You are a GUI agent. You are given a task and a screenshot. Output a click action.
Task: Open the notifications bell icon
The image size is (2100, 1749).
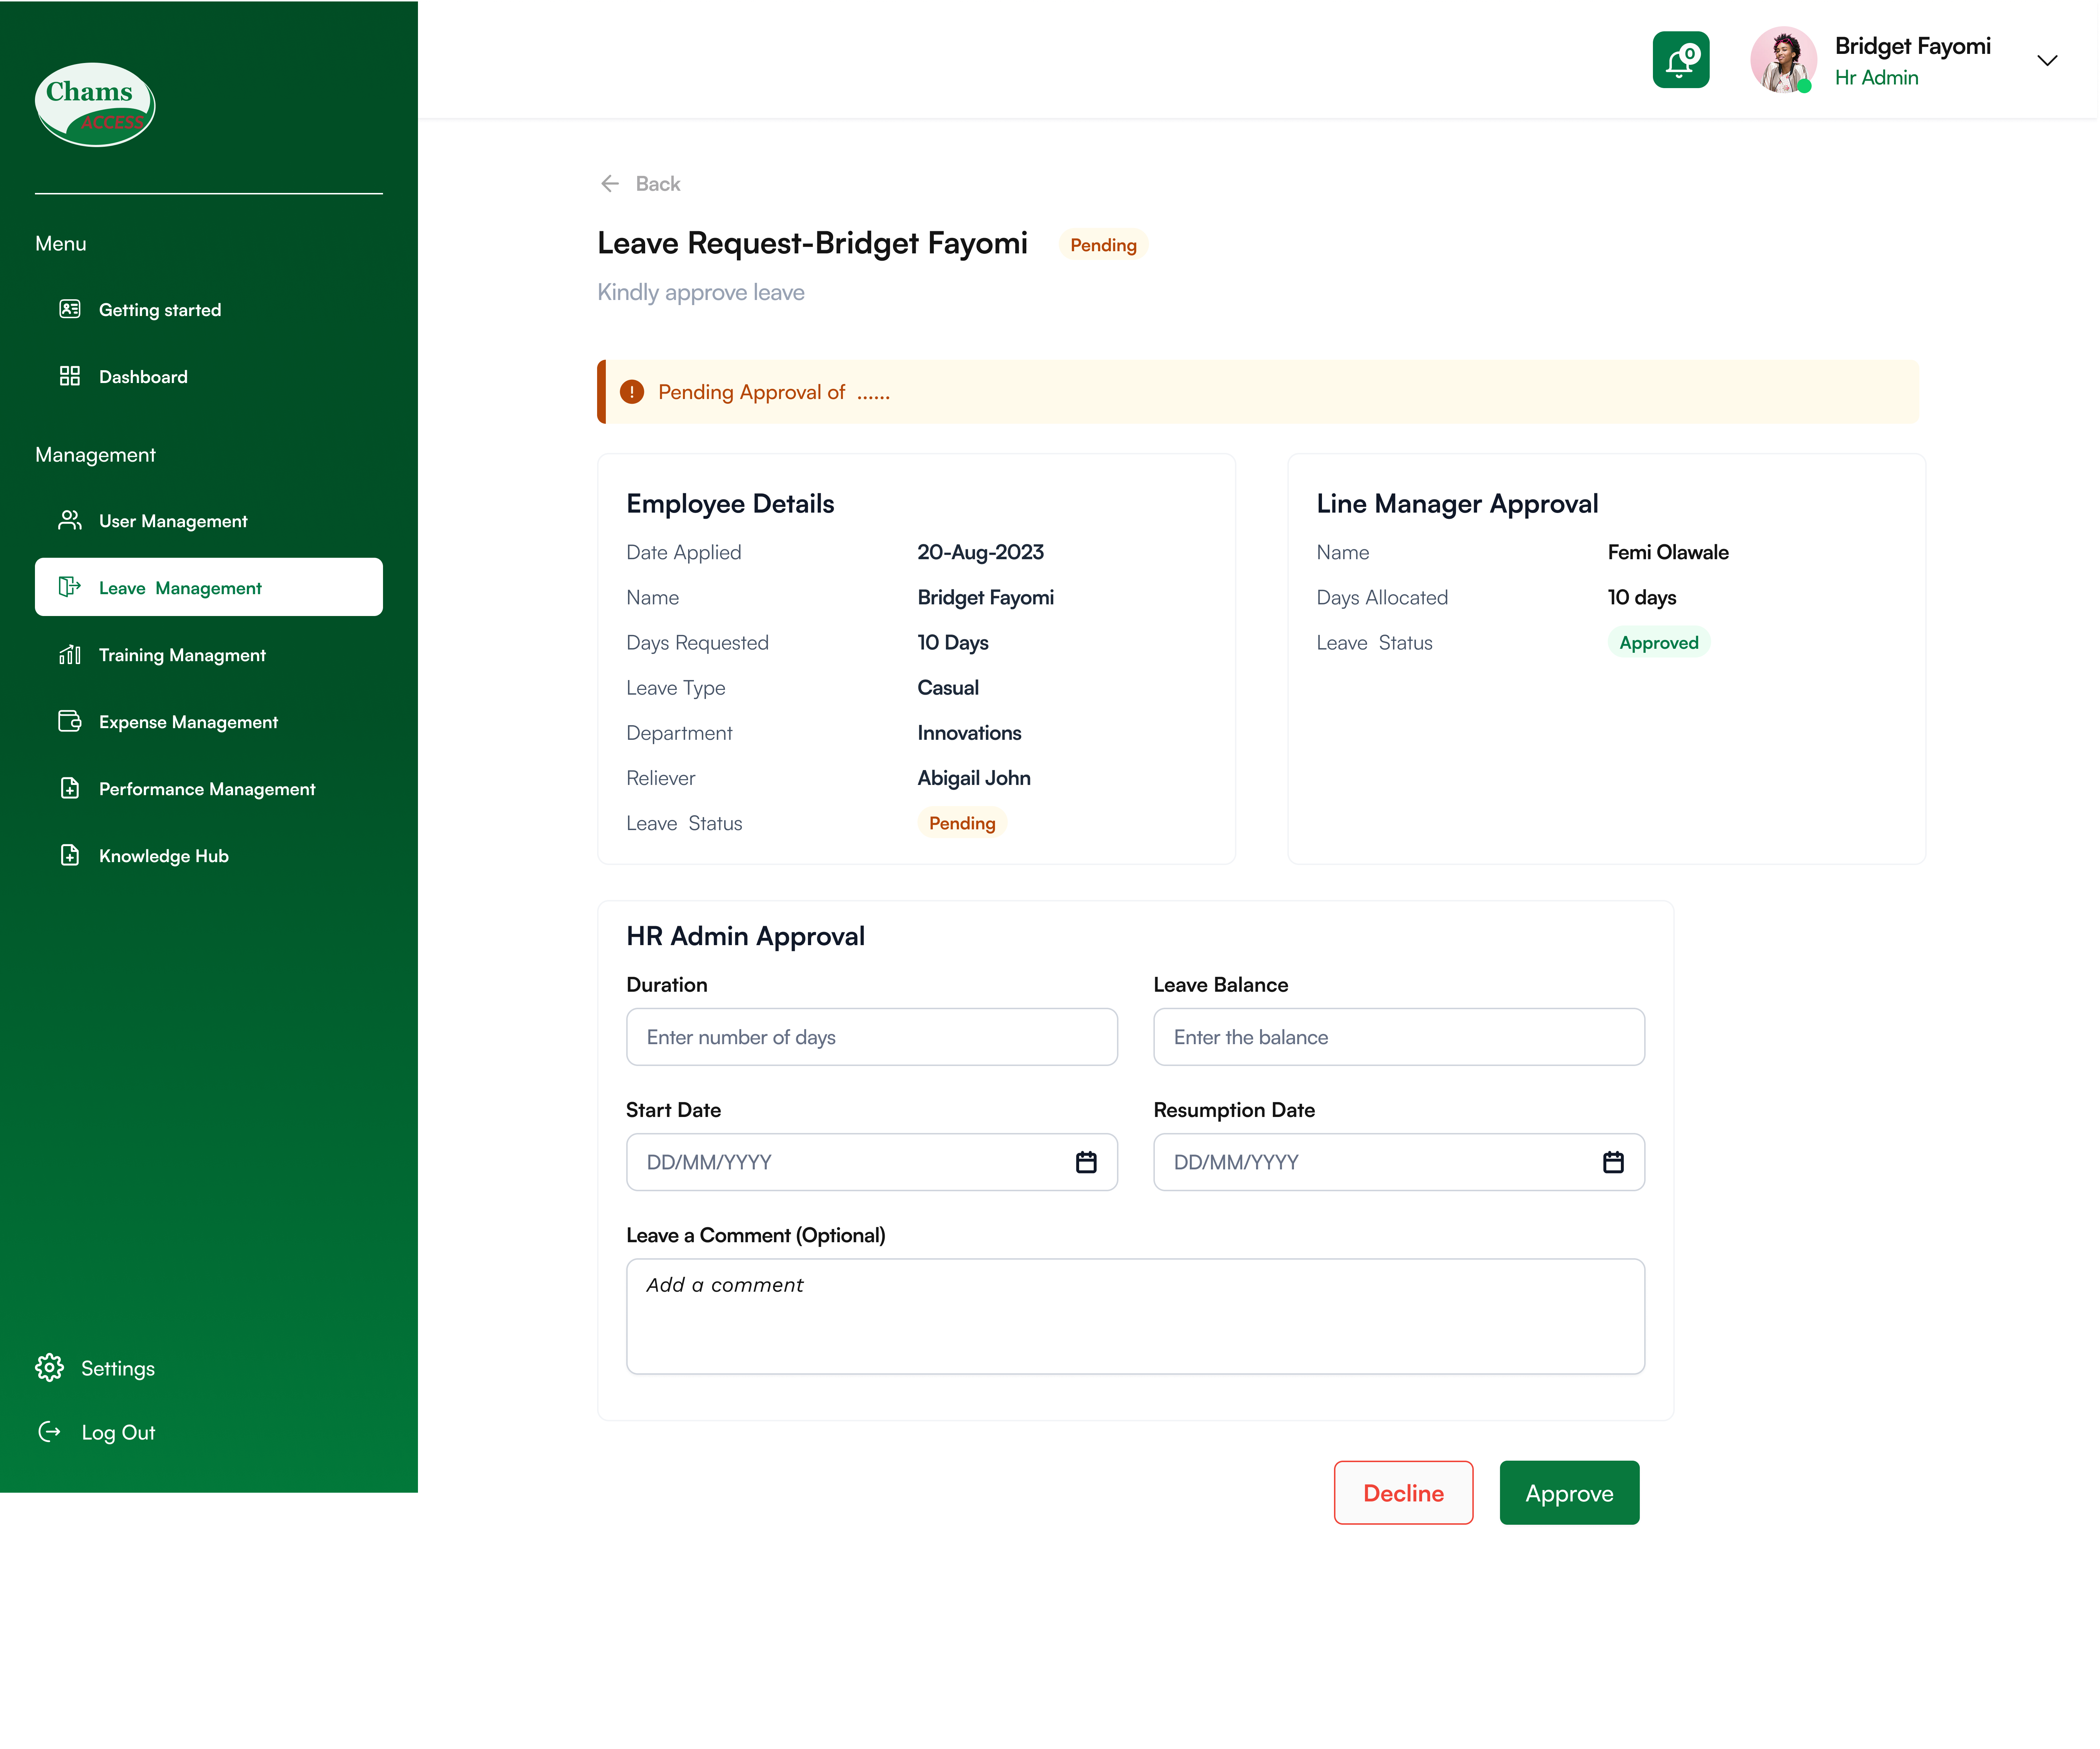tap(1680, 60)
